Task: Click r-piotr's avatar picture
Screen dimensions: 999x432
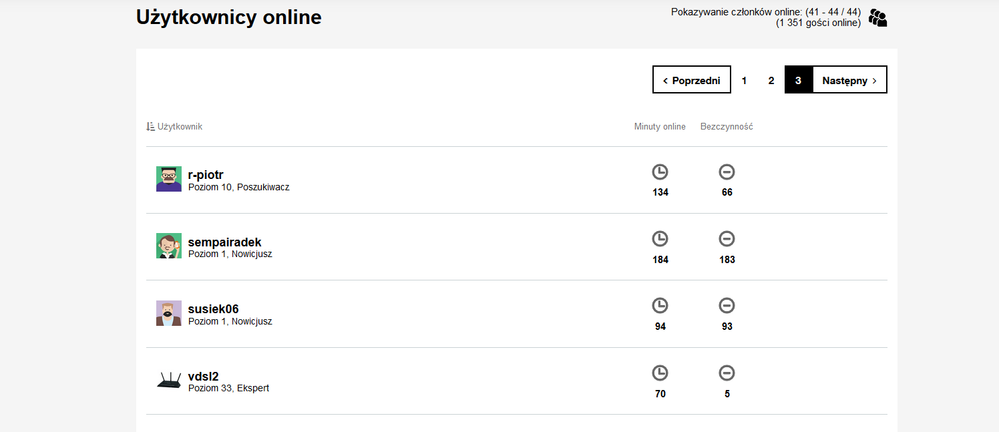Action: (x=168, y=179)
